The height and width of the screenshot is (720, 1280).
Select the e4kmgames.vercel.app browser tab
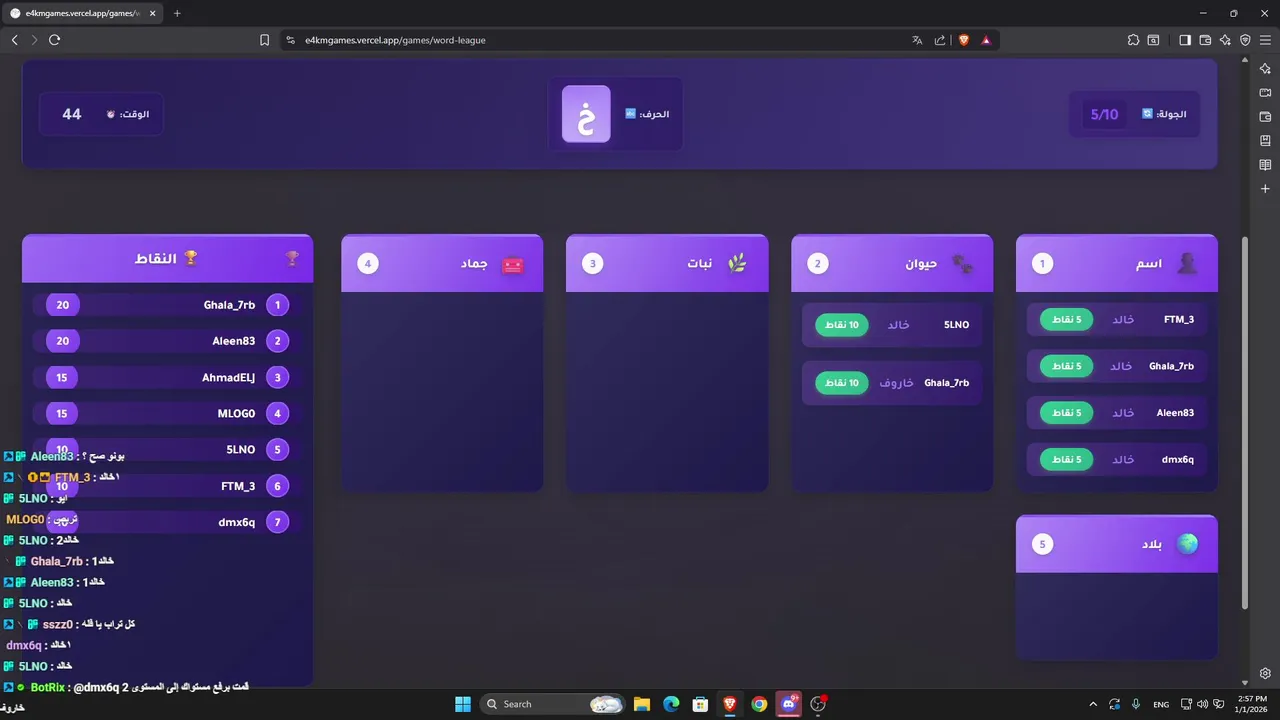coord(83,13)
